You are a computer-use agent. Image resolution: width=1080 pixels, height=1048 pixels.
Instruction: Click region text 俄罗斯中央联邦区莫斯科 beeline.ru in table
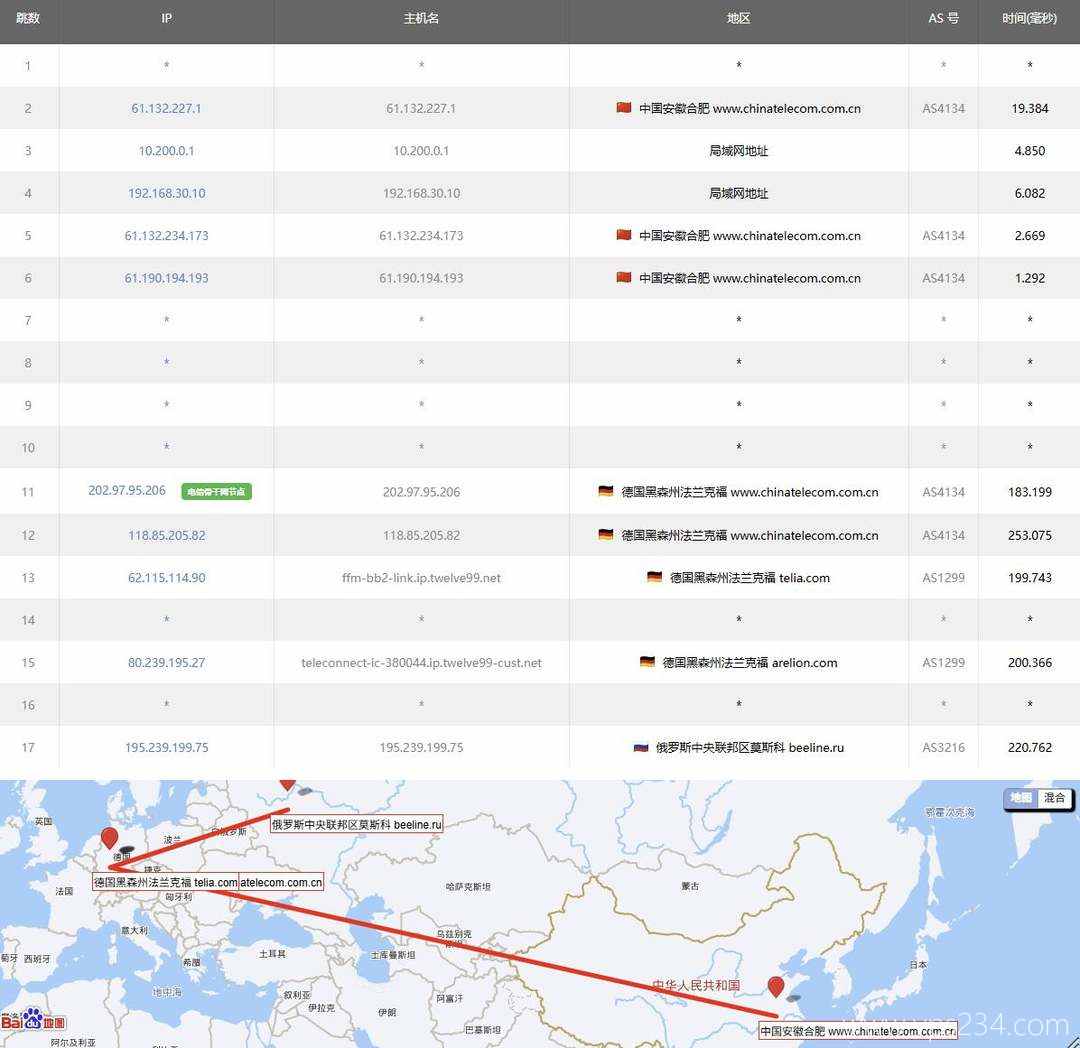(749, 747)
